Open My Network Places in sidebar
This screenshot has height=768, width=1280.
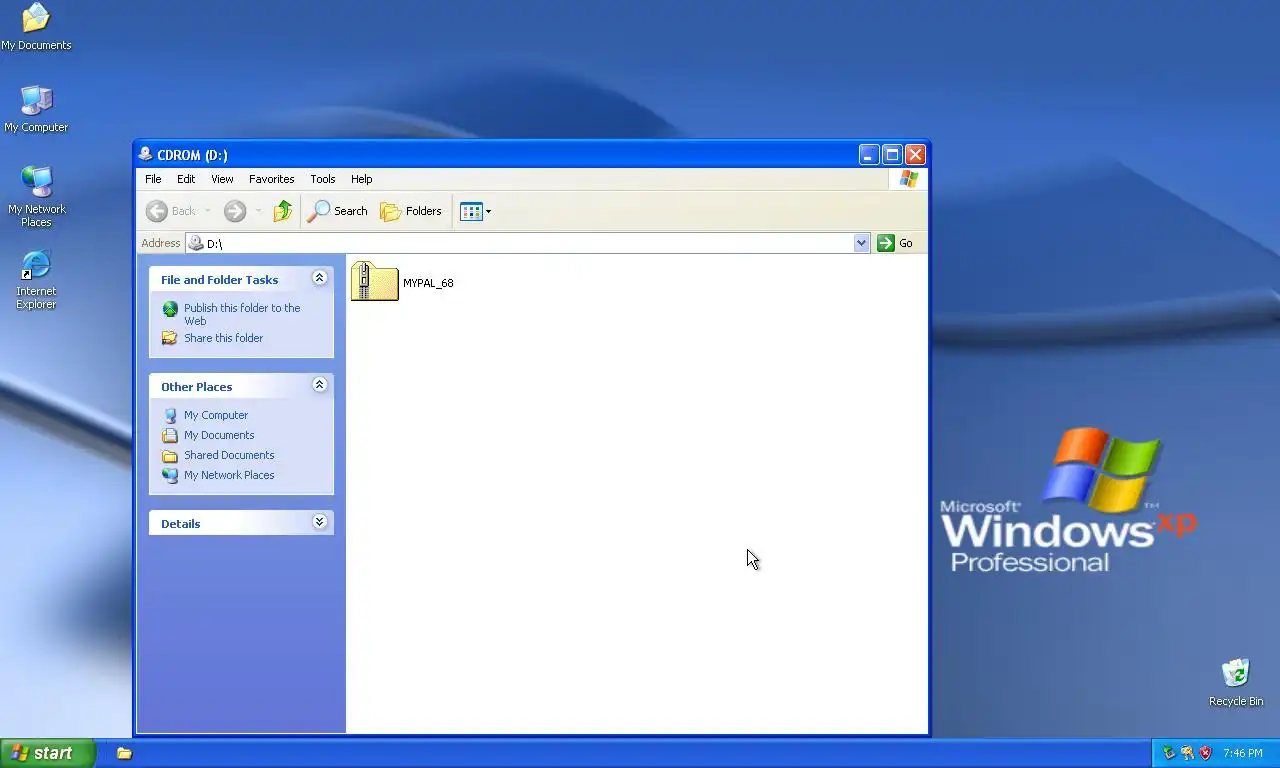(229, 475)
